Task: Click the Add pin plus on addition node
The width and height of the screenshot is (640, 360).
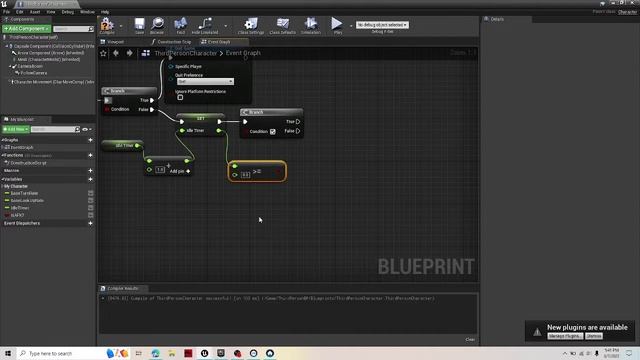Action: tap(188, 171)
